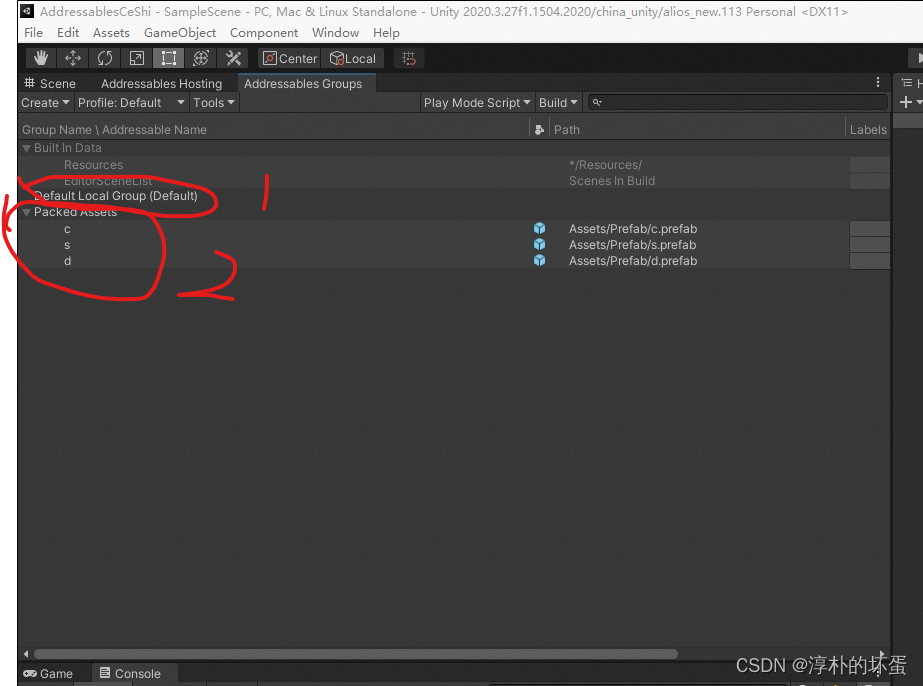Open the Play Mode Script dropdown
The height and width of the screenshot is (686, 923).
coord(476,102)
